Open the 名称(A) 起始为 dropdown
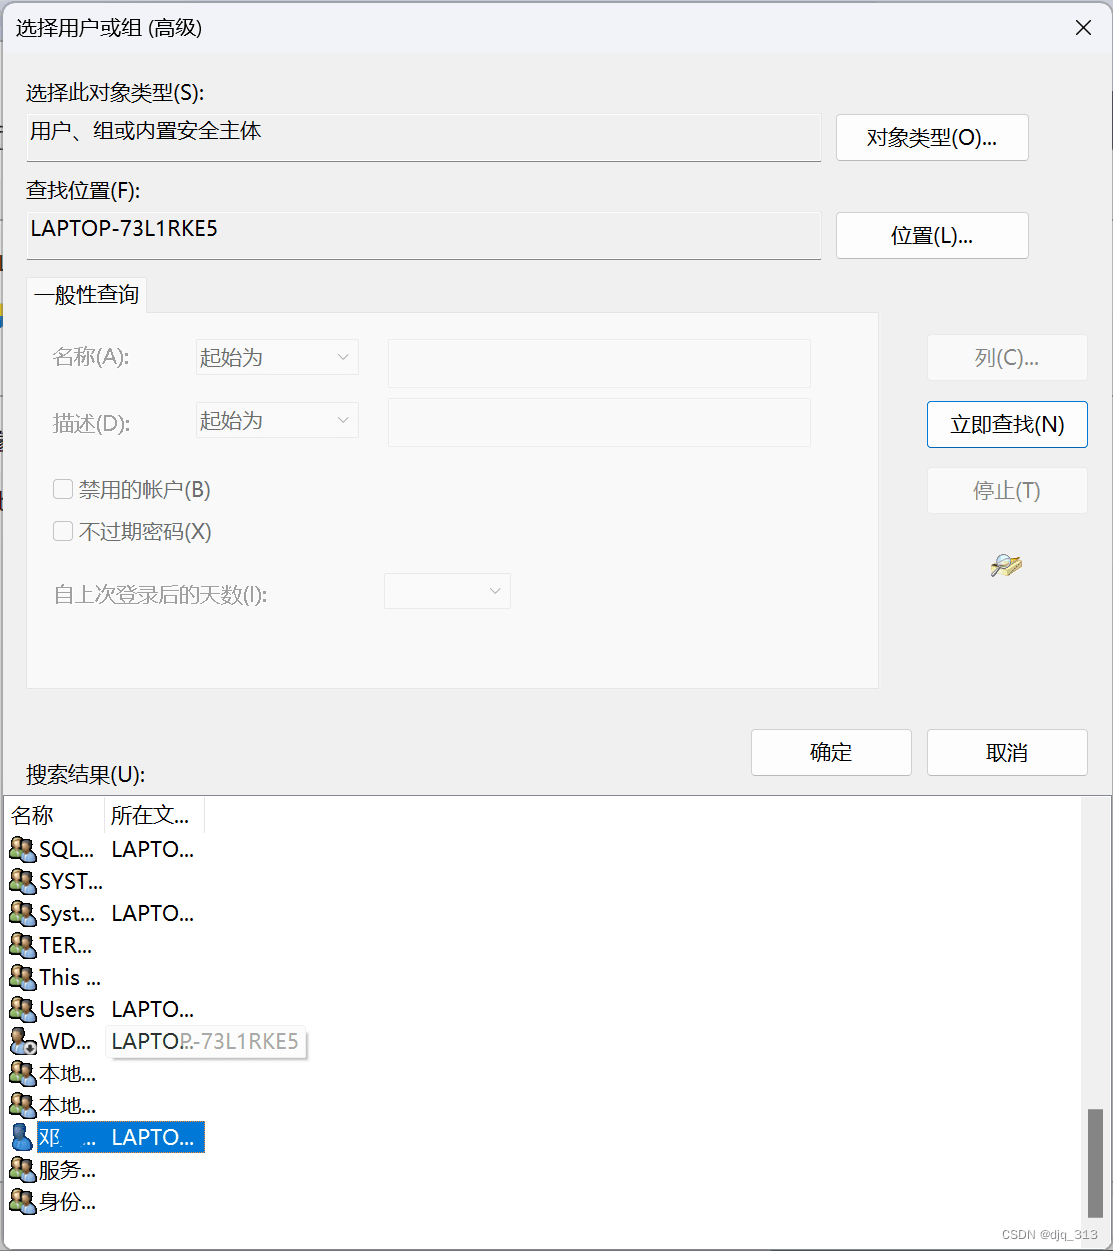 [x=277, y=357]
